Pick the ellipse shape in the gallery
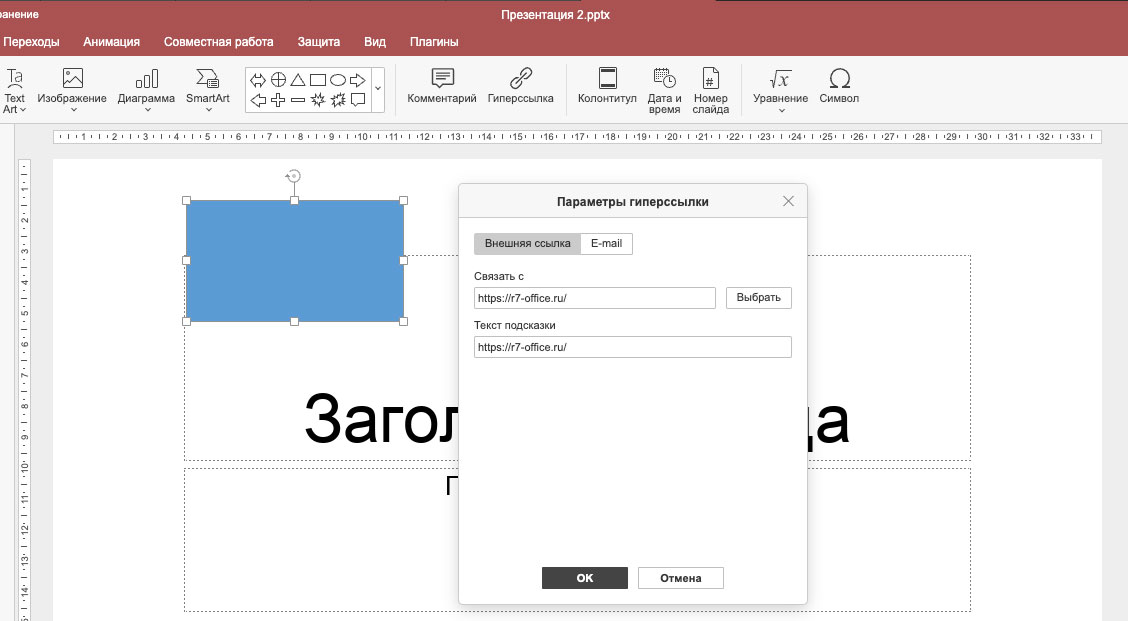1128x621 pixels. pos(337,80)
